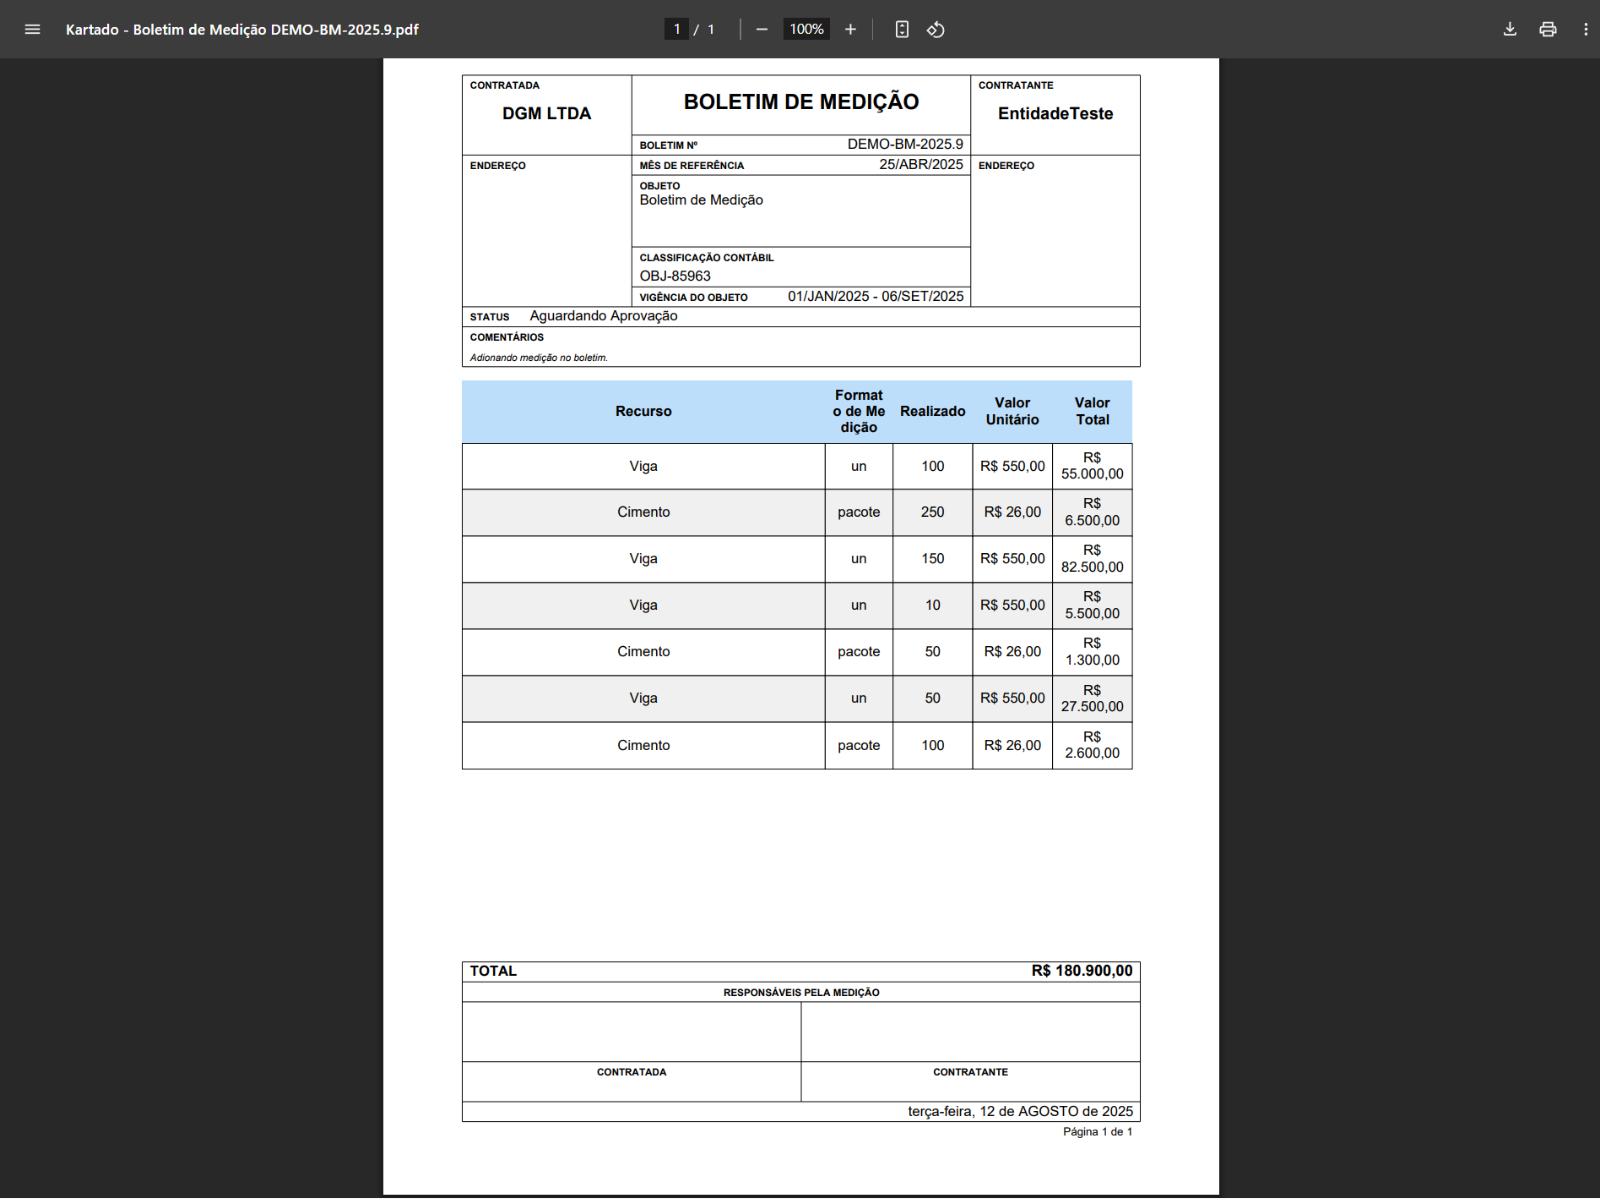Click the BOLETIM DE MEDIÇÃO heading
This screenshot has height=1199, width=1601.
801,102
